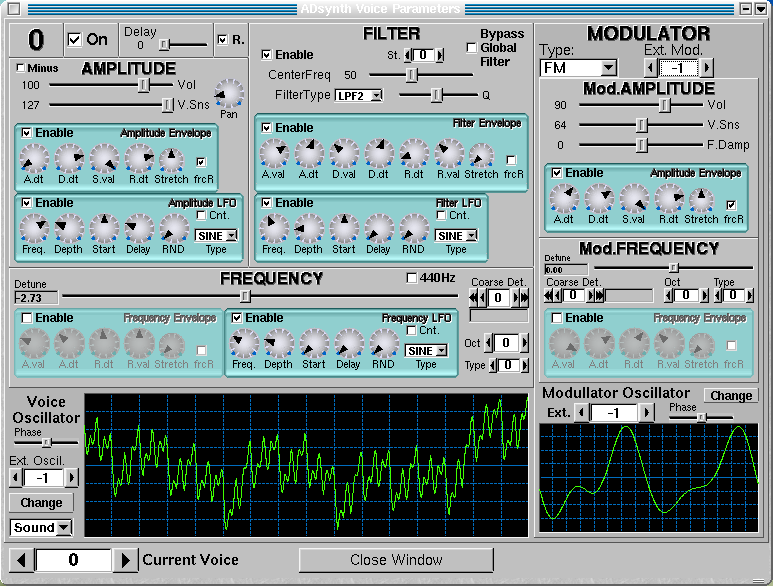Click the A.val knob in Filter Envelope
773x586 pixels.
pos(274,153)
